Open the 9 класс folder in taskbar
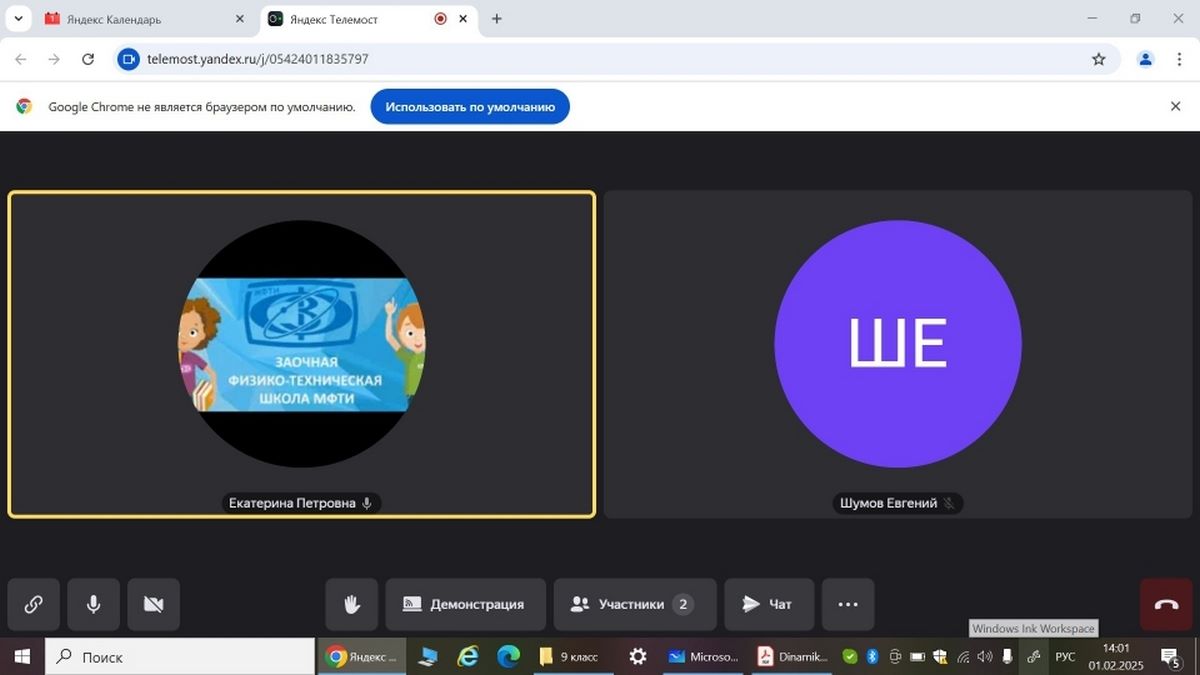This screenshot has height=675, width=1200. pyautogui.click(x=570, y=657)
